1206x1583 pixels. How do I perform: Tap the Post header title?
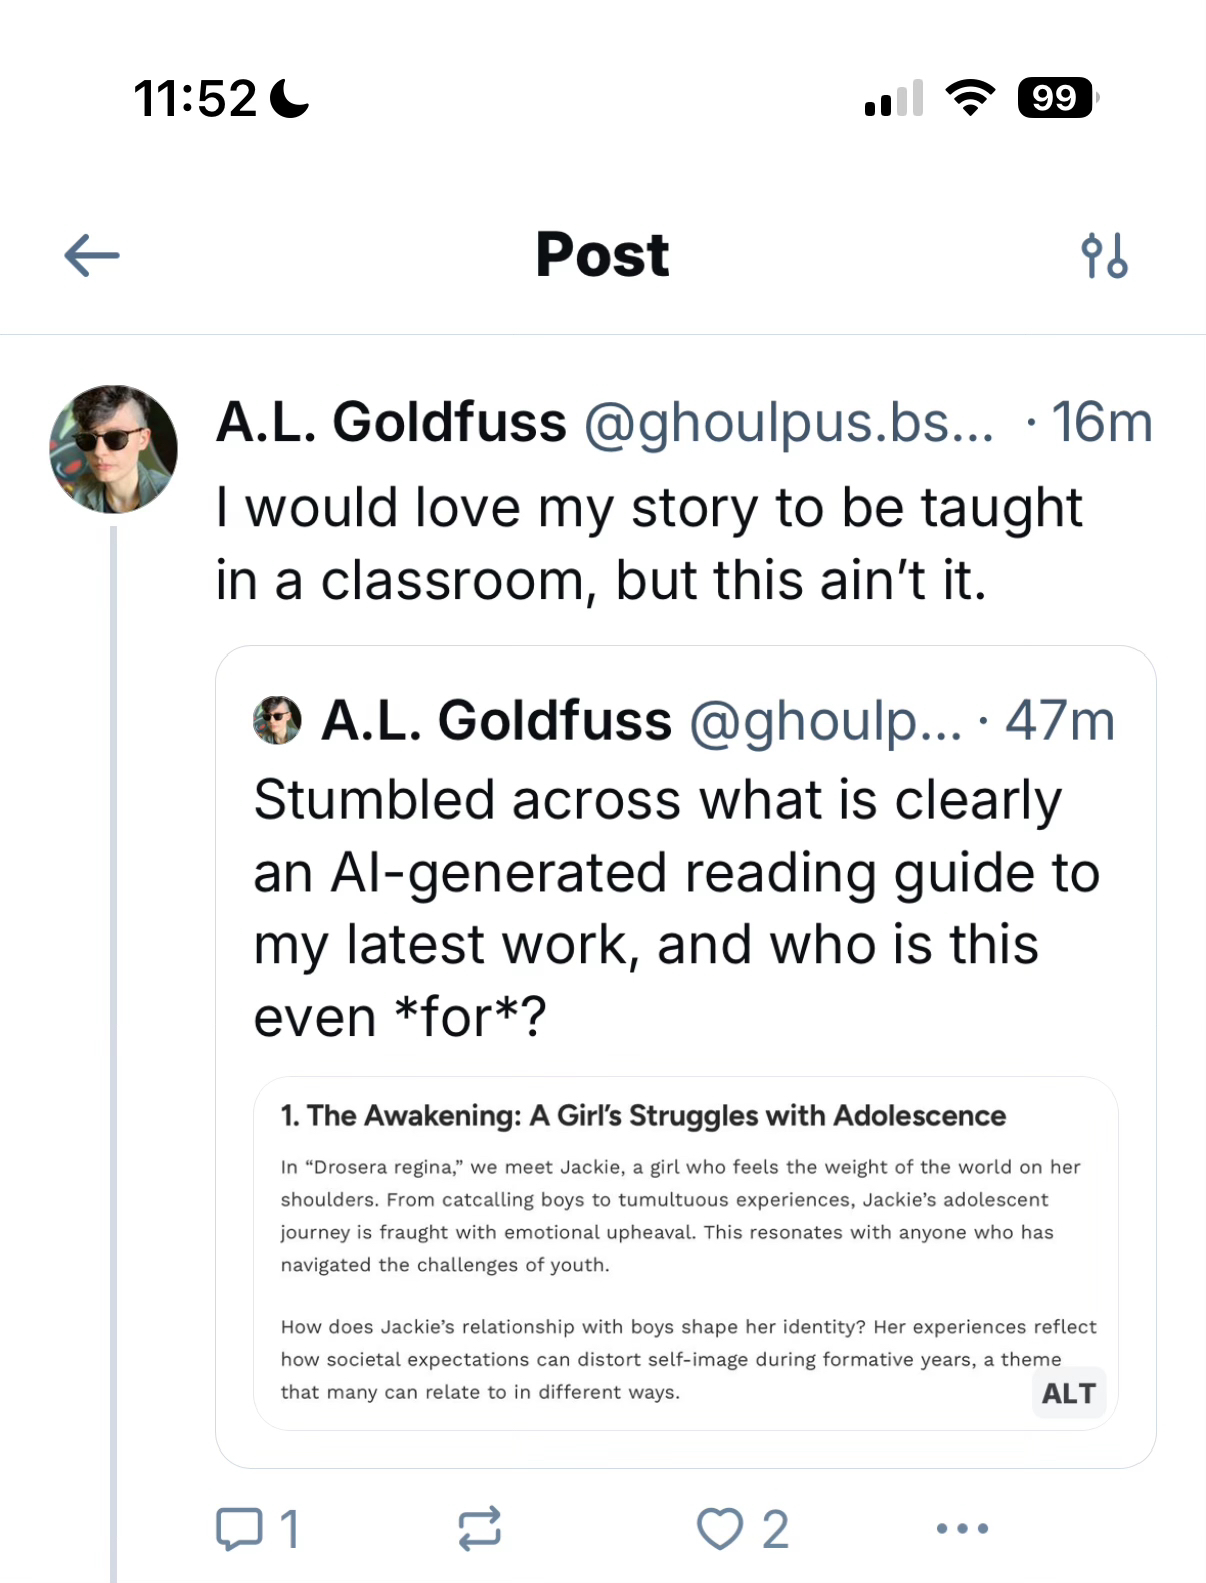coord(602,255)
